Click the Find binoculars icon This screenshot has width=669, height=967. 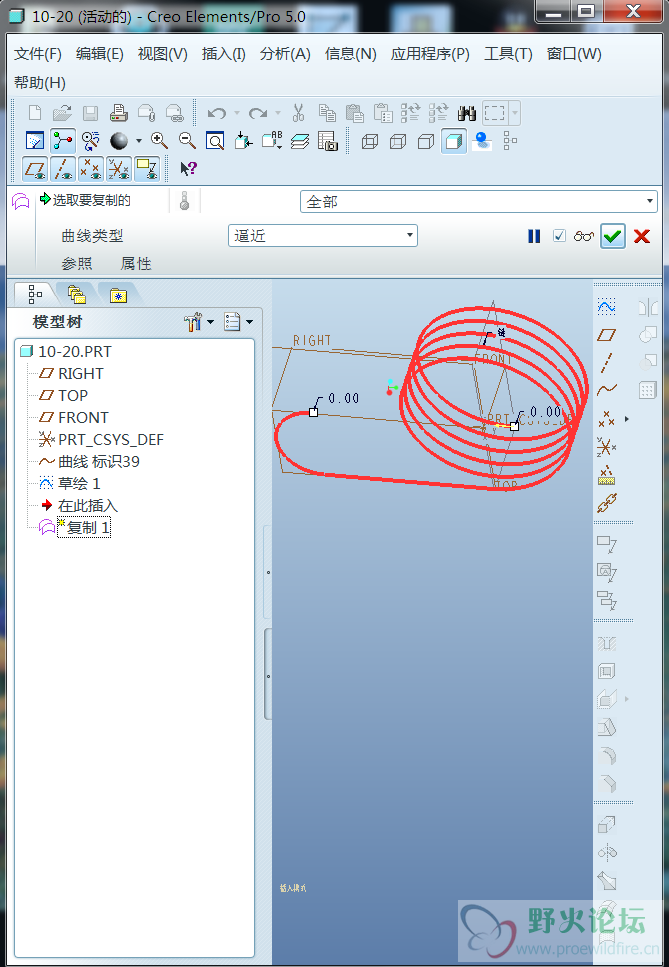coord(467,113)
